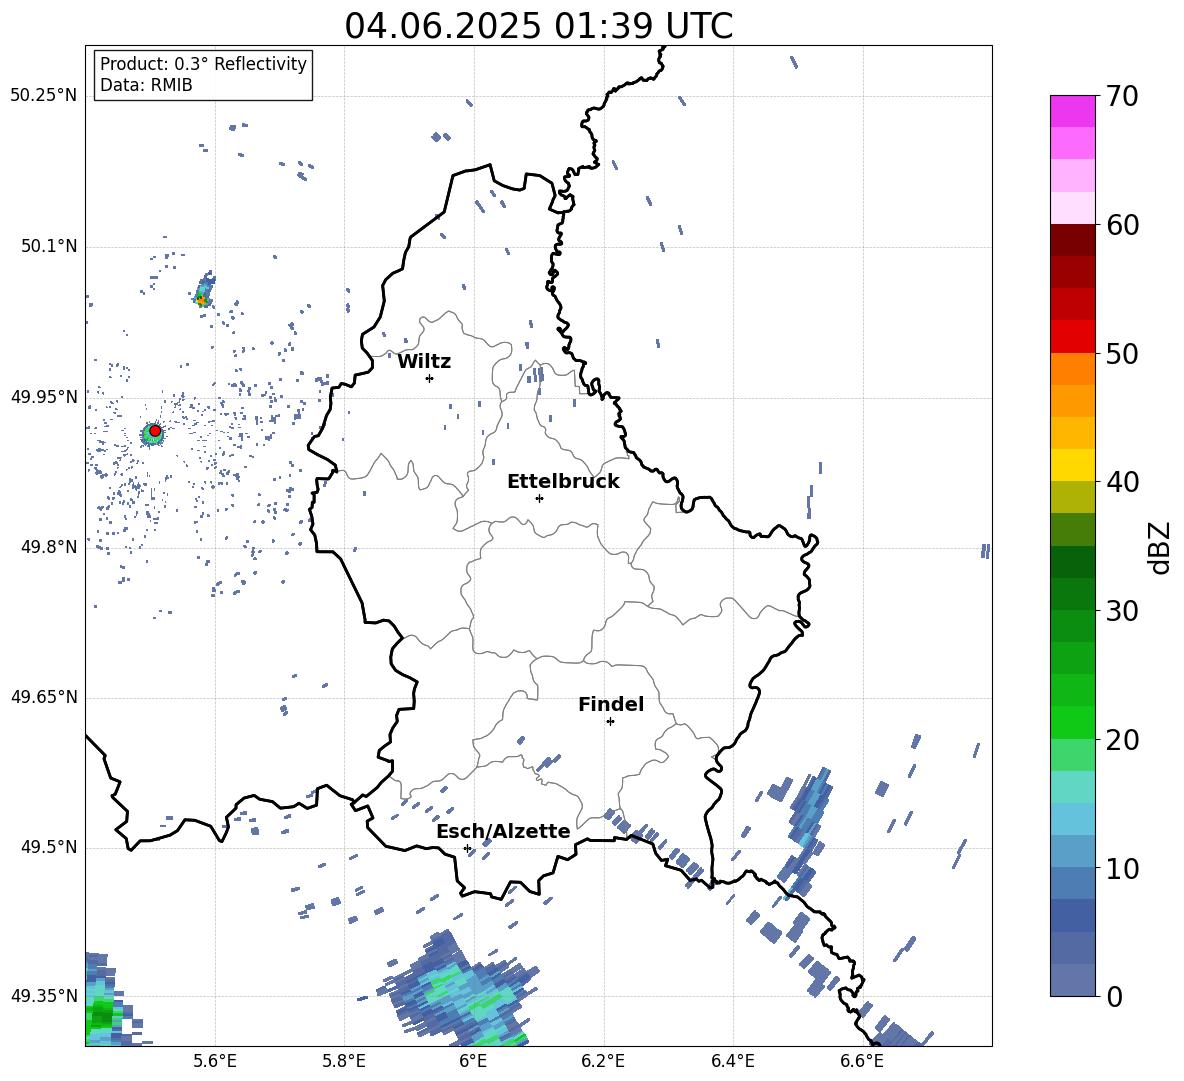Viewport: 1184px width, 1081px height.
Task: Select the Esch/Alzette city label
Action: [x=503, y=831]
